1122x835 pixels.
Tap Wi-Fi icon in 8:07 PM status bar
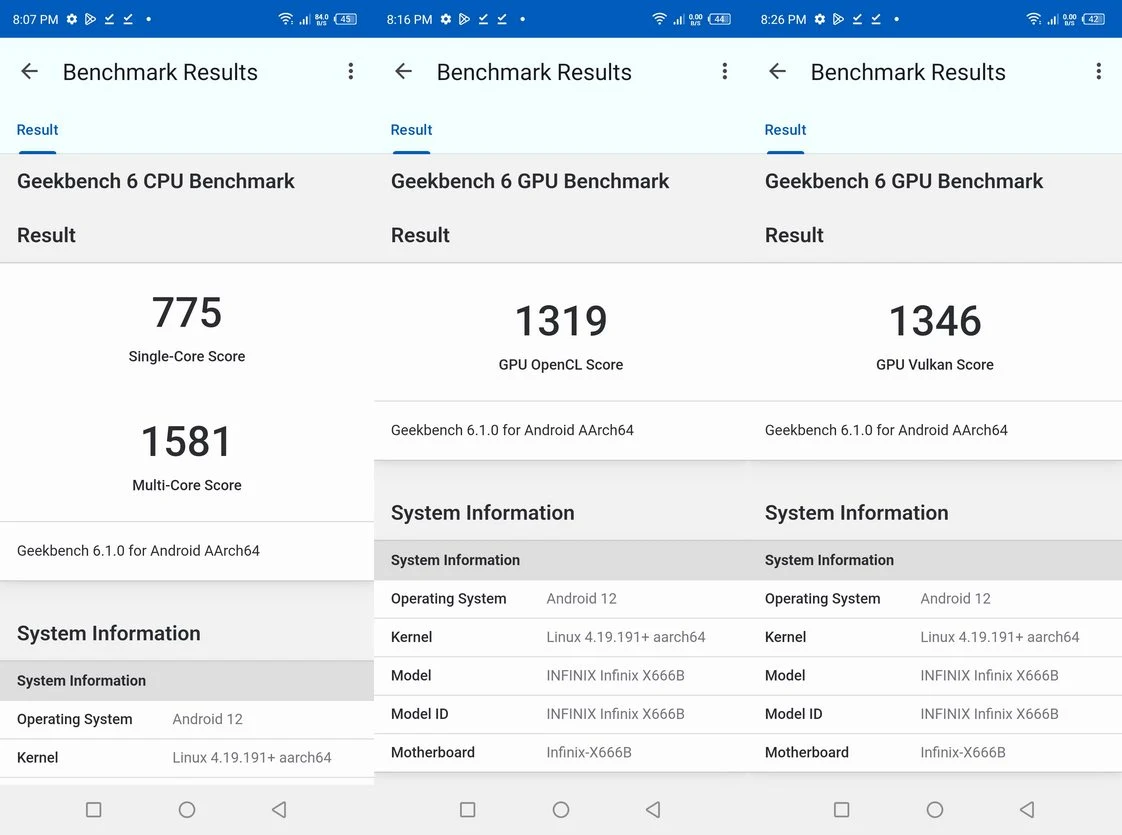point(286,19)
